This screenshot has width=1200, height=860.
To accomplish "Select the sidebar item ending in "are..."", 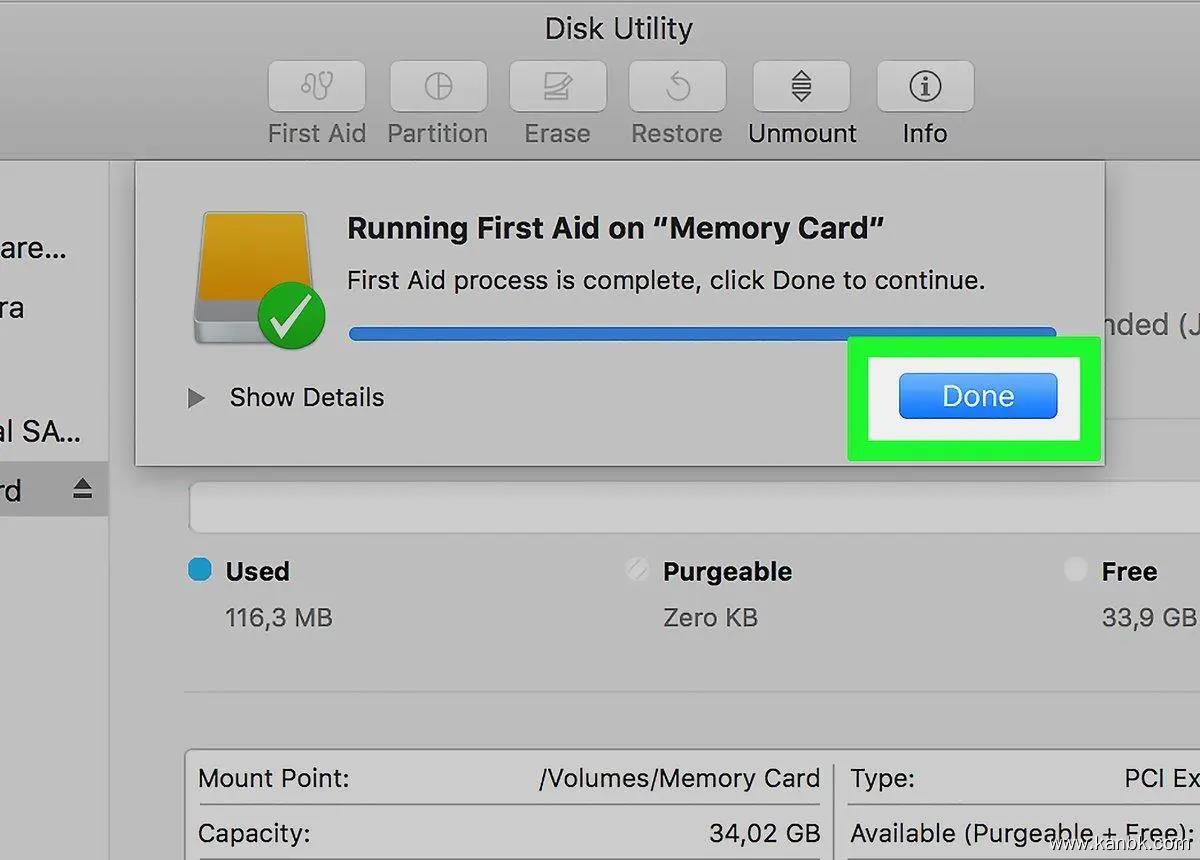I will (33, 247).
